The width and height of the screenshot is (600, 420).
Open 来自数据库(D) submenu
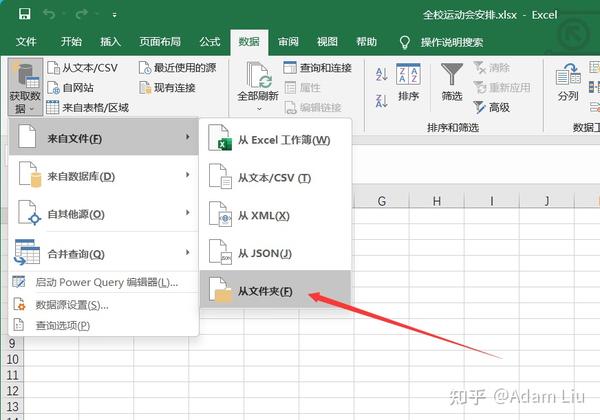tap(103, 176)
